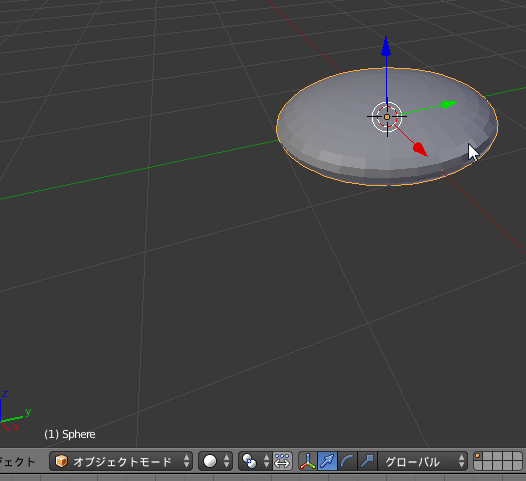Viewport: 526px width, 481px height.
Task: Click the (1) Sphere object label
Action: pos(70,434)
